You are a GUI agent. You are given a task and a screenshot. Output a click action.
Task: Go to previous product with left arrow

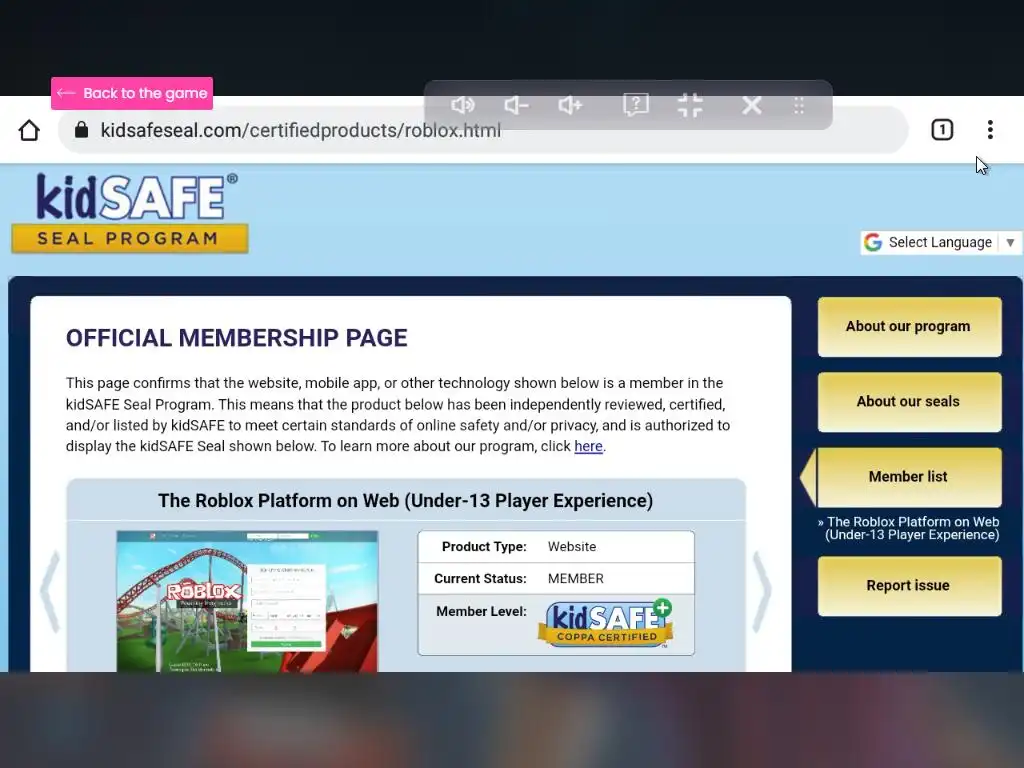51,591
